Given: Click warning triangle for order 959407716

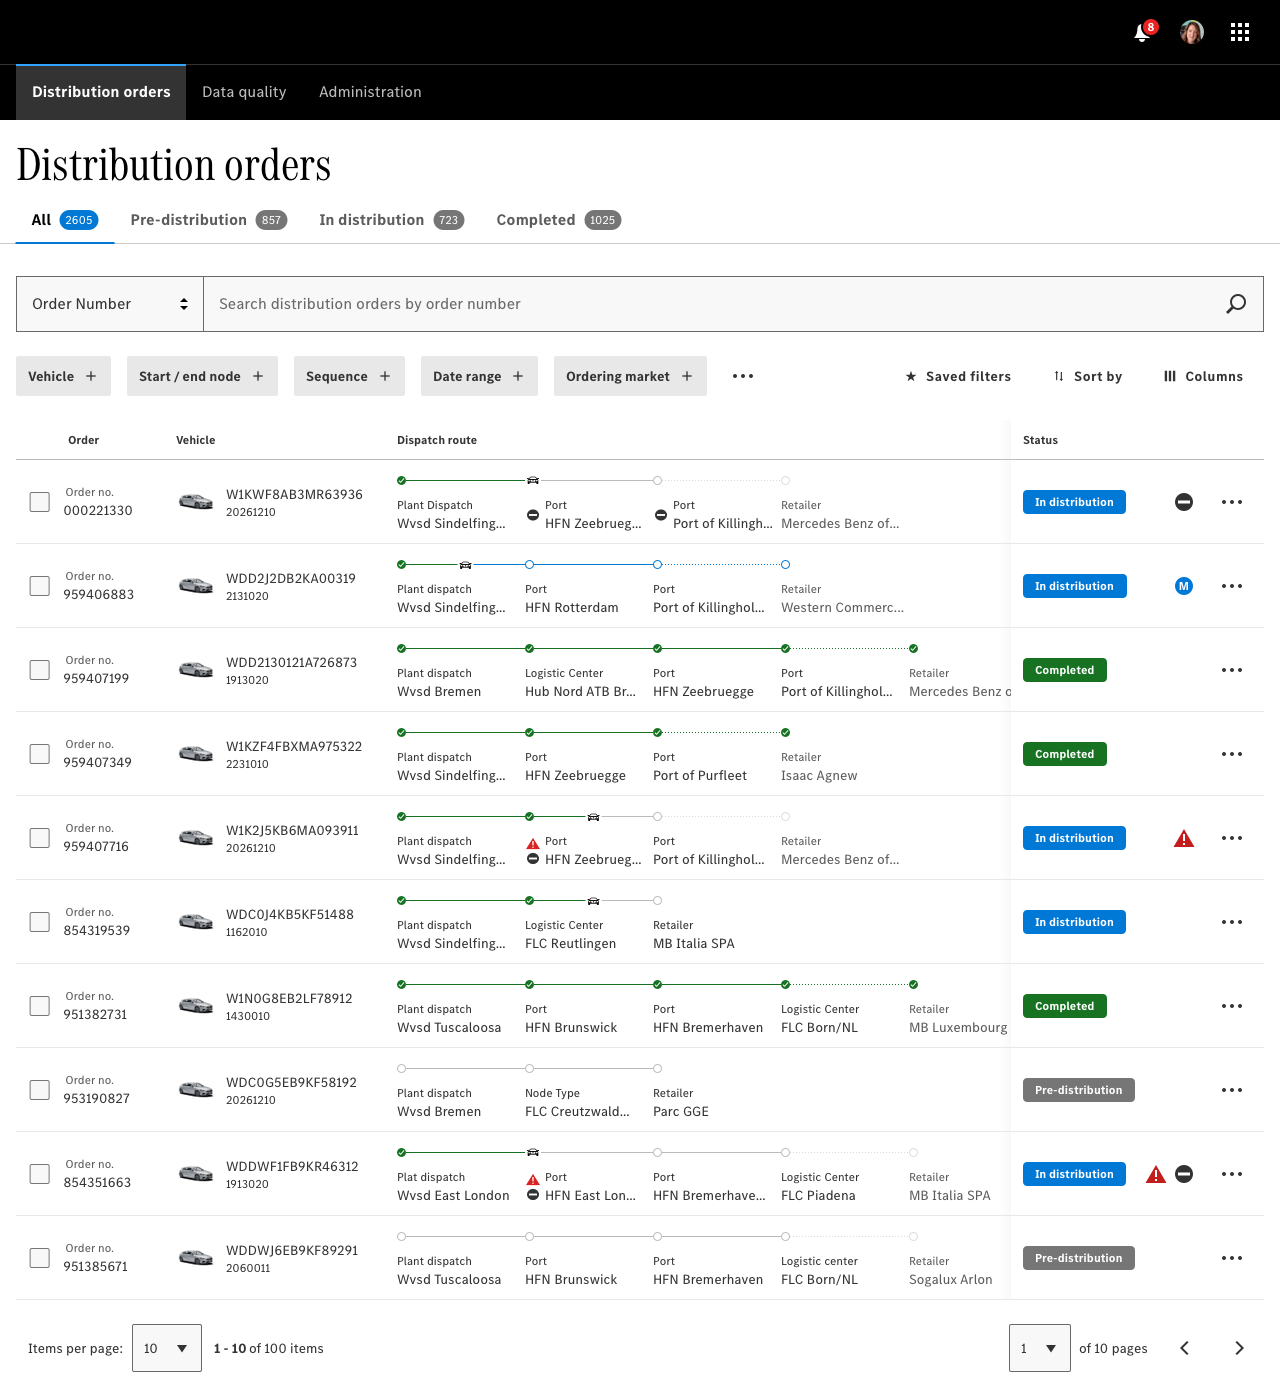Looking at the screenshot, I should coord(1184,839).
